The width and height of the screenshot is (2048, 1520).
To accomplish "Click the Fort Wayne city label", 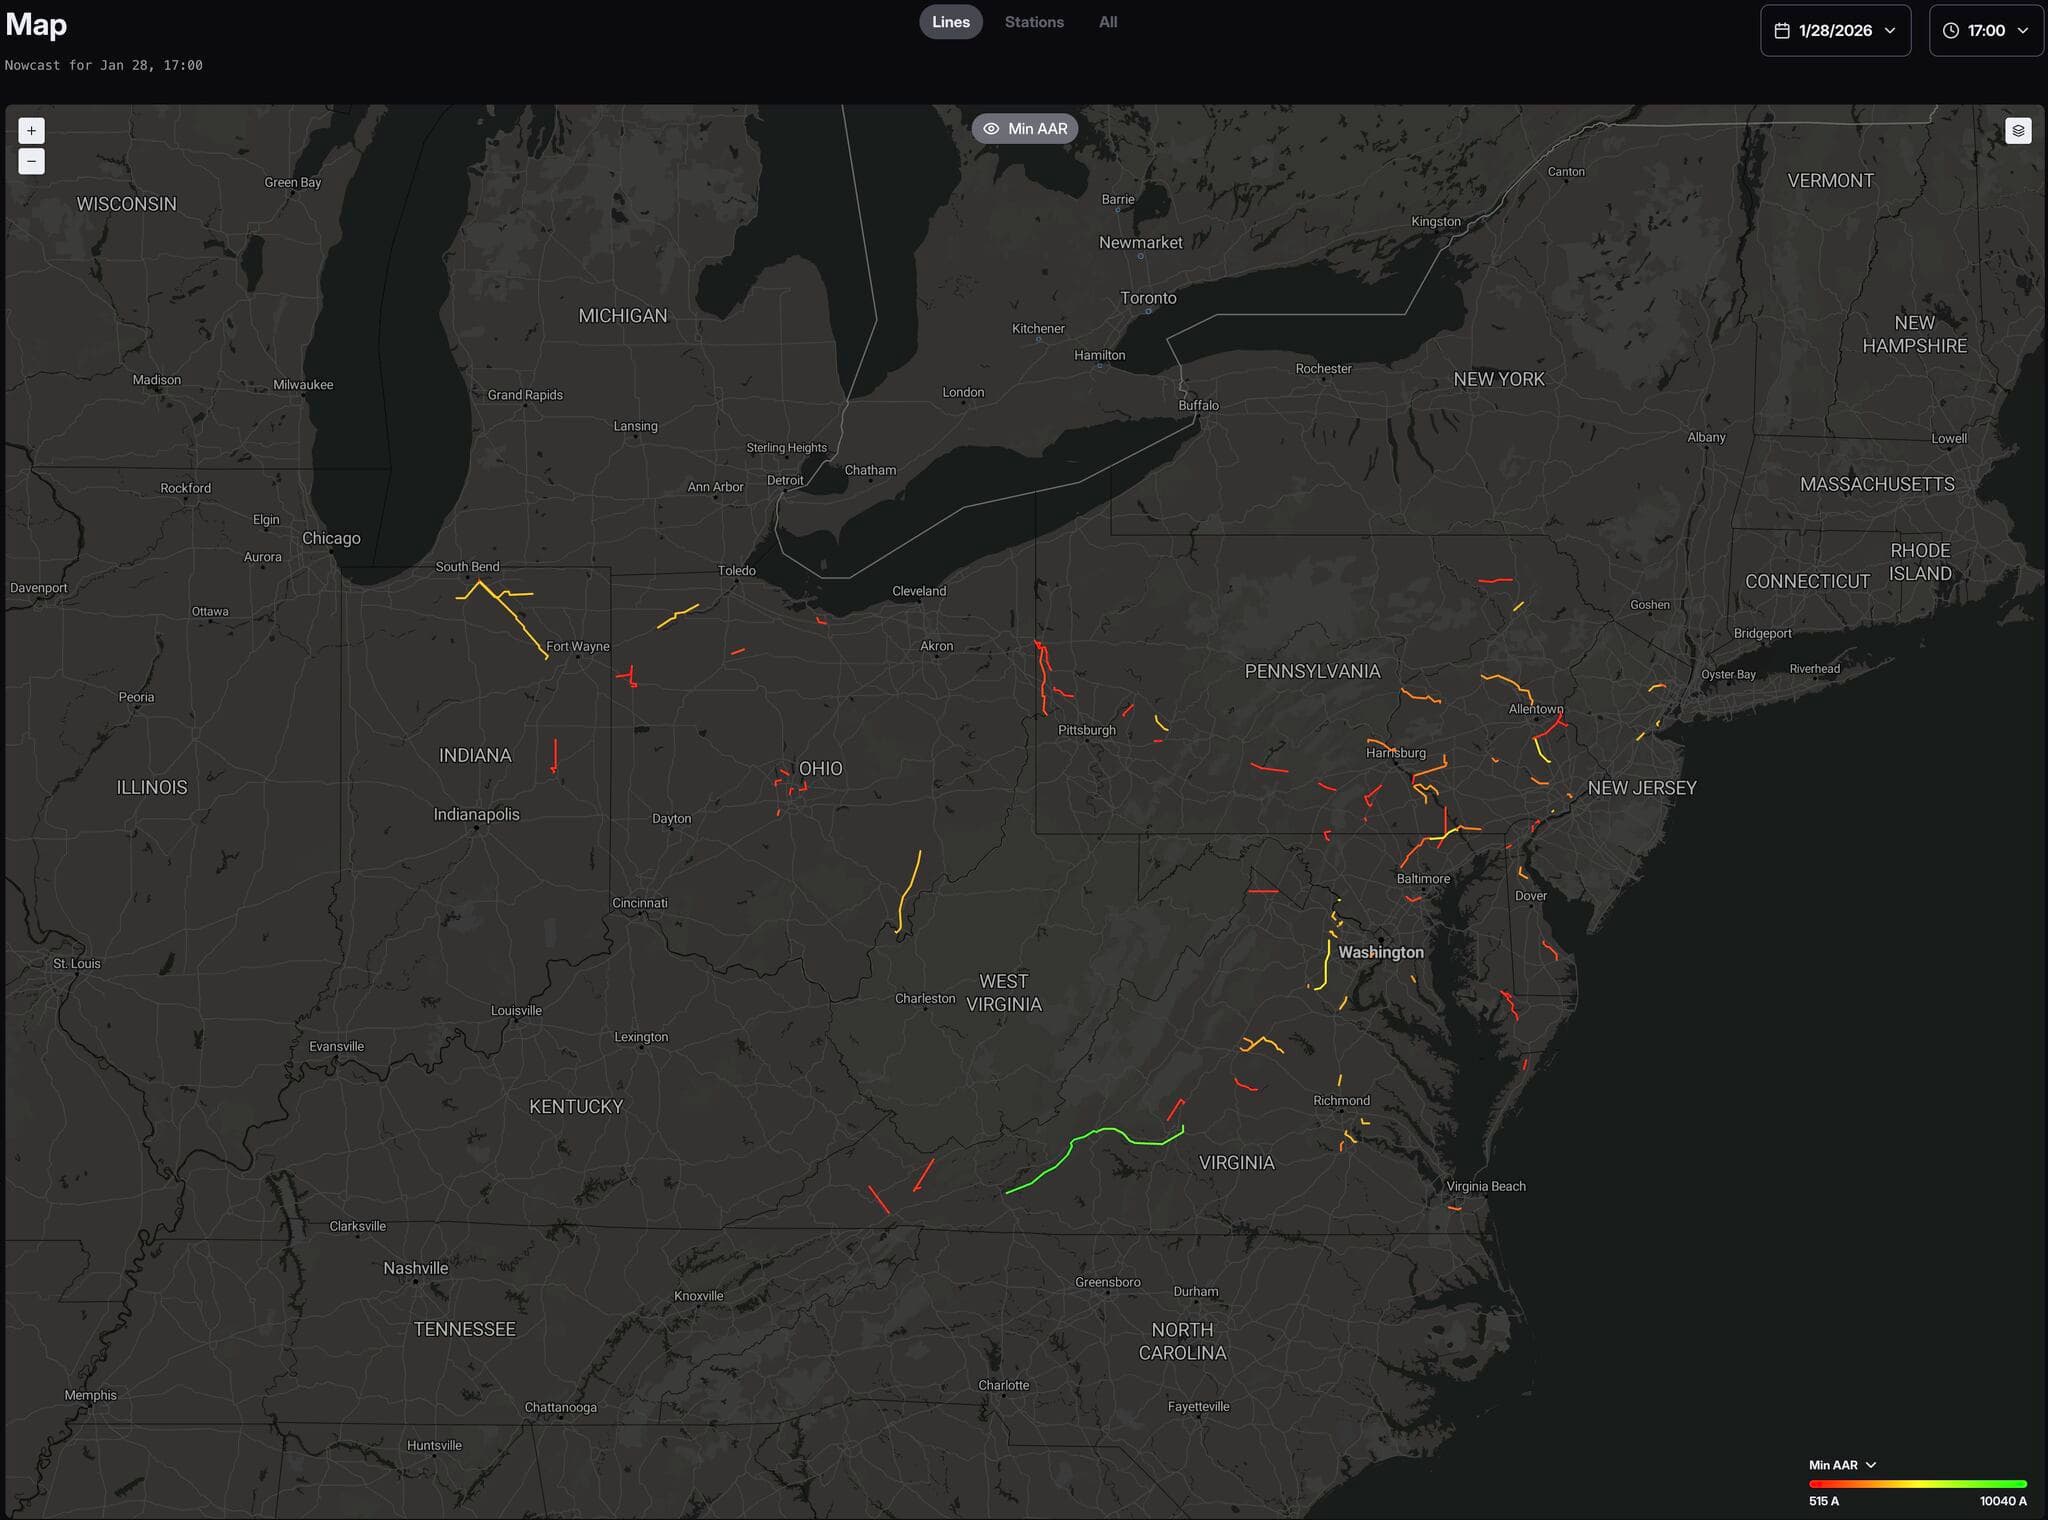I will 577,646.
